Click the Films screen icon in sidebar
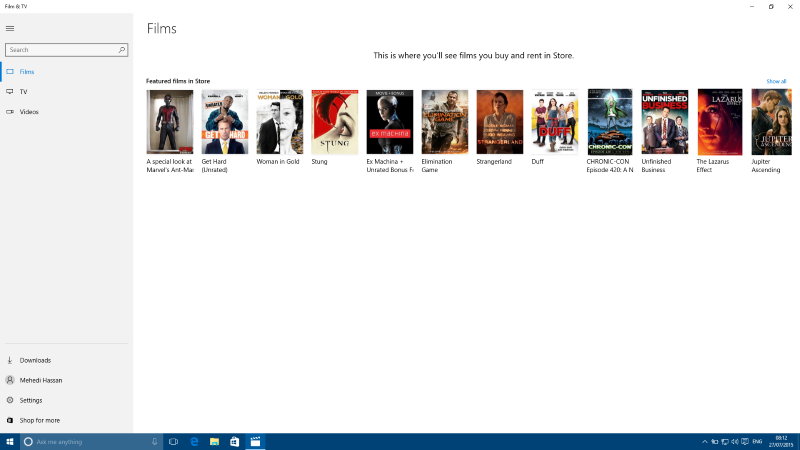800x450 pixels. click(10, 72)
